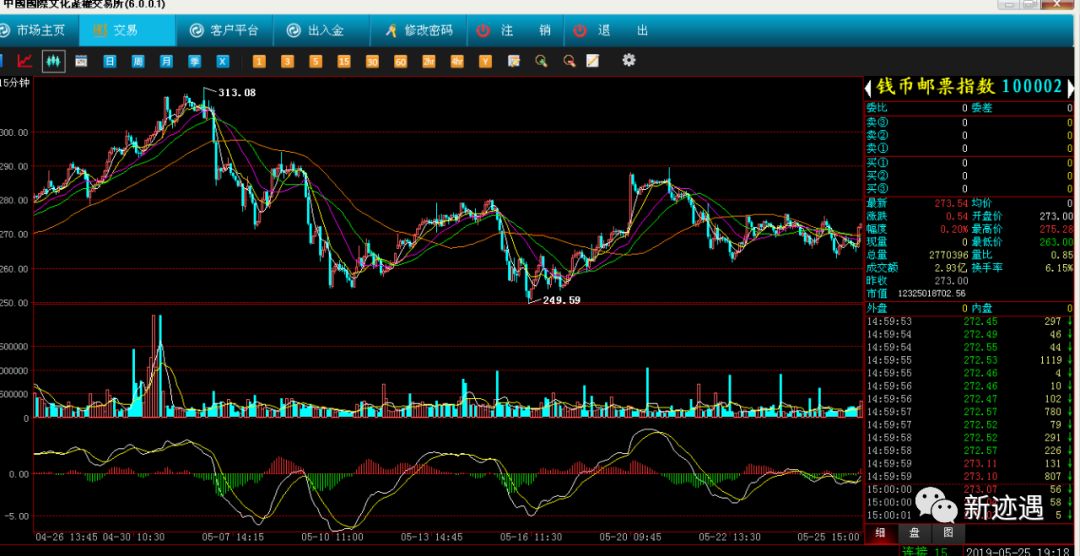Screen dimensions: 1080x556
Task: Open the settings gear icon
Action: tap(628, 60)
